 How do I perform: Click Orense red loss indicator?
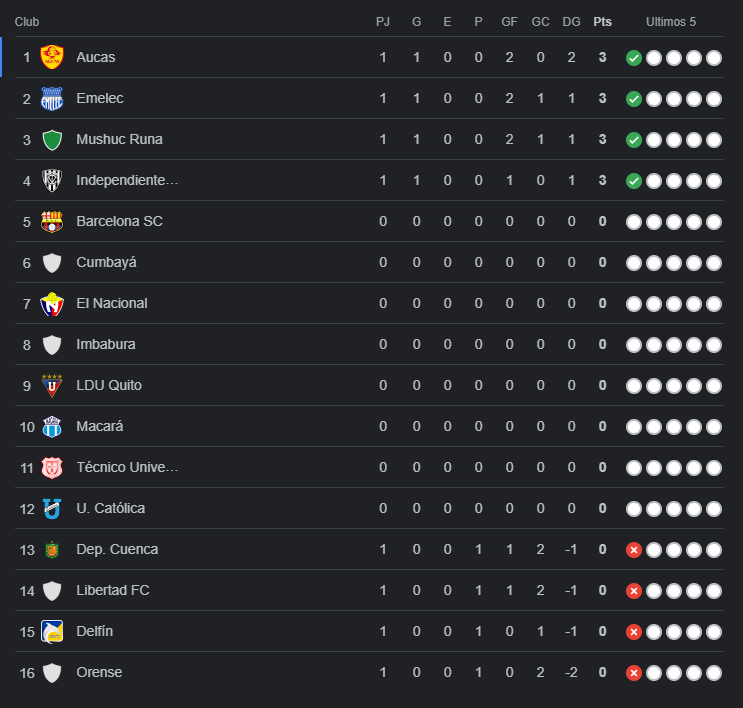click(633, 673)
